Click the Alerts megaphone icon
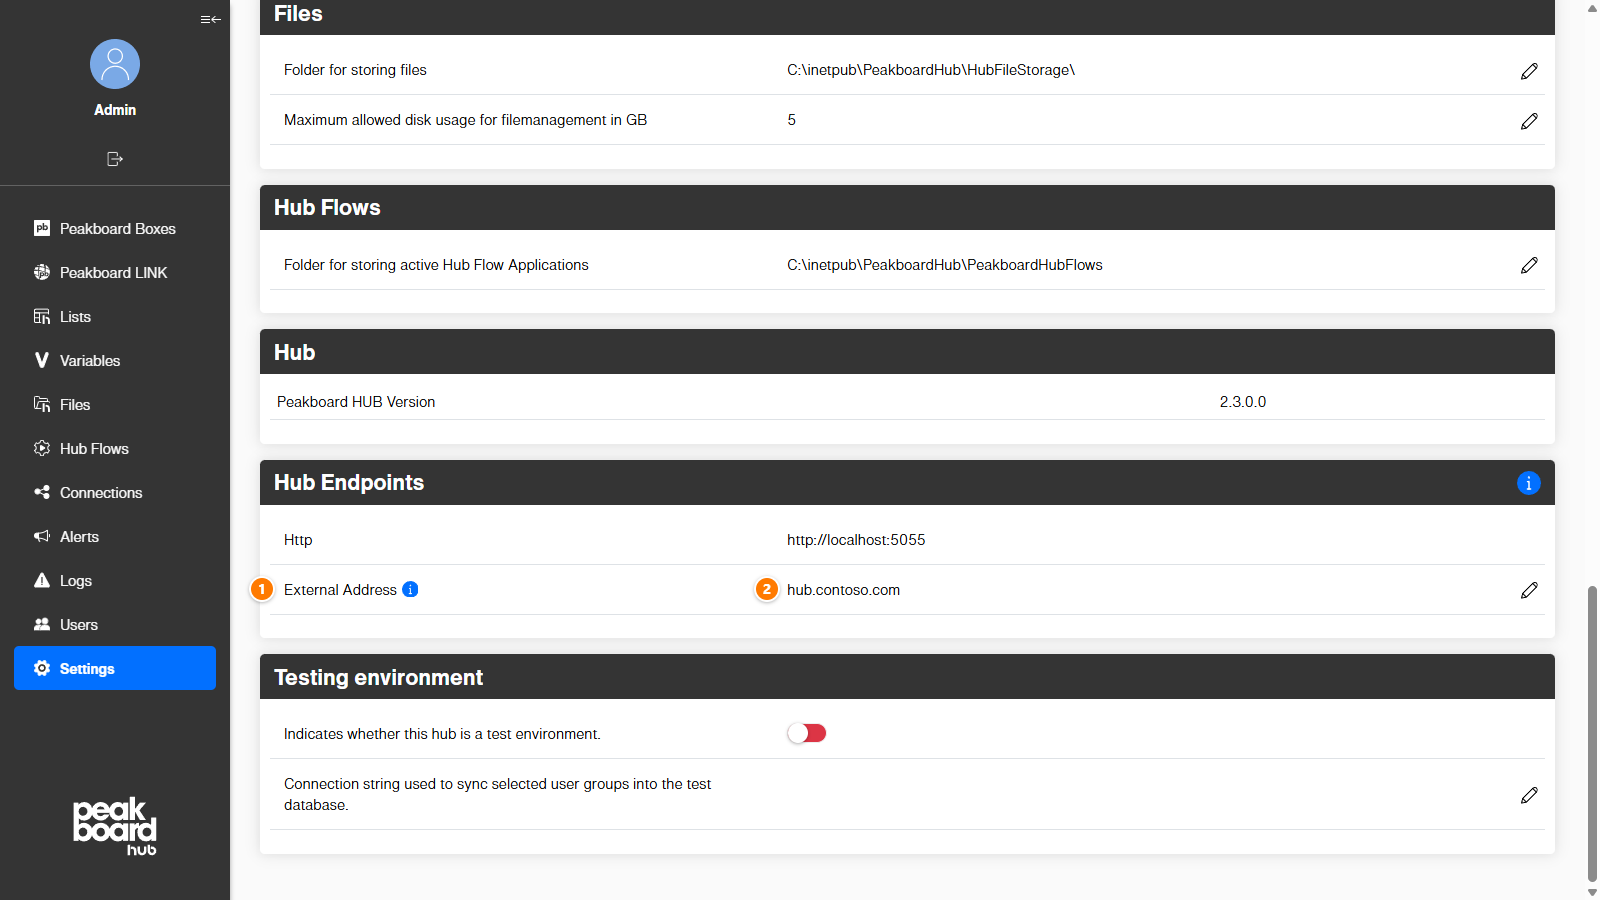Screen dimensions: 1600x900 click(42, 536)
